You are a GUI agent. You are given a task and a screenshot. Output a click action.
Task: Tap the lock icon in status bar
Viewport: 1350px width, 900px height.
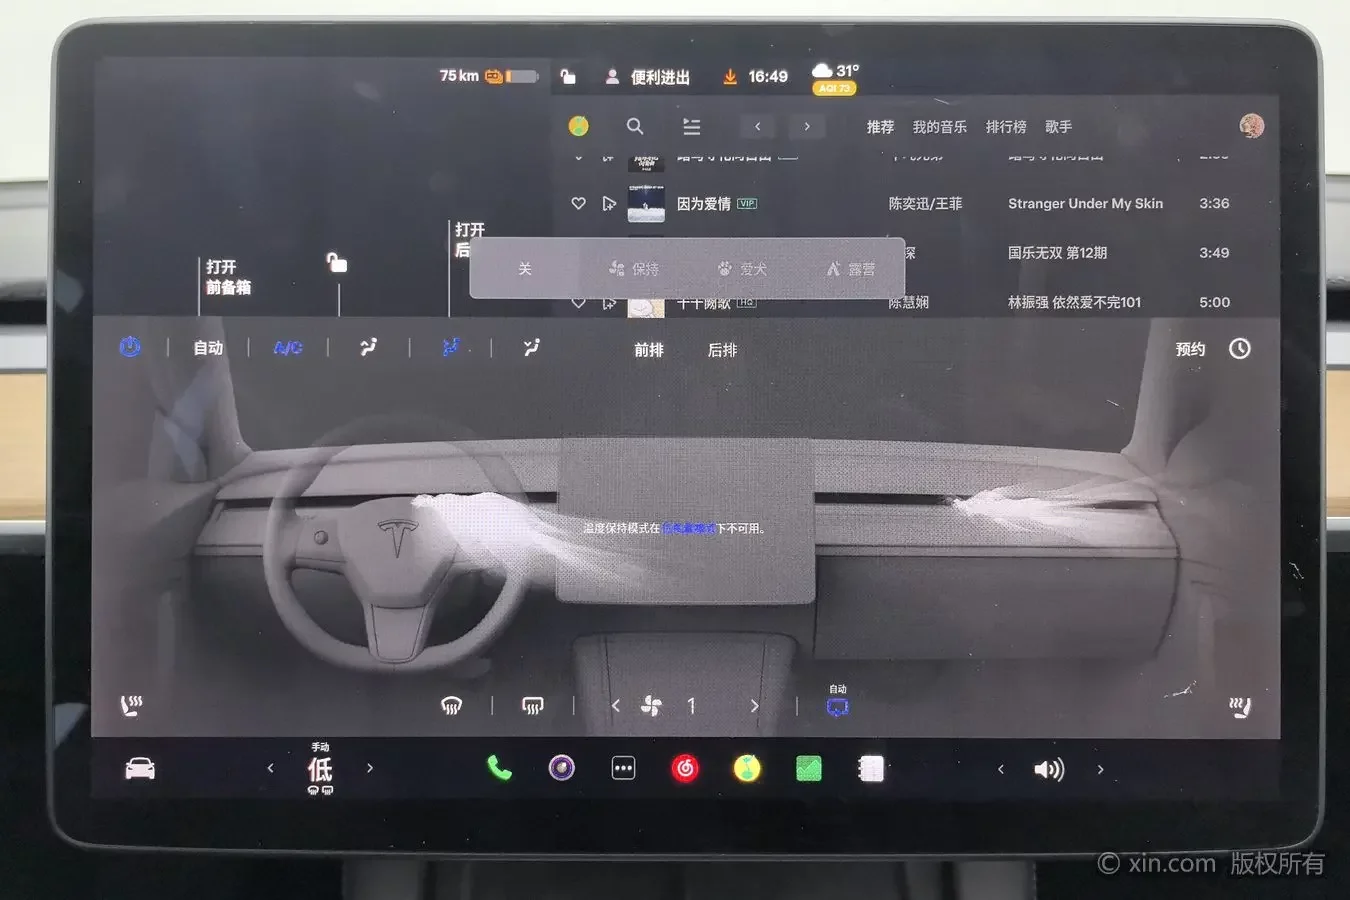[x=568, y=76]
